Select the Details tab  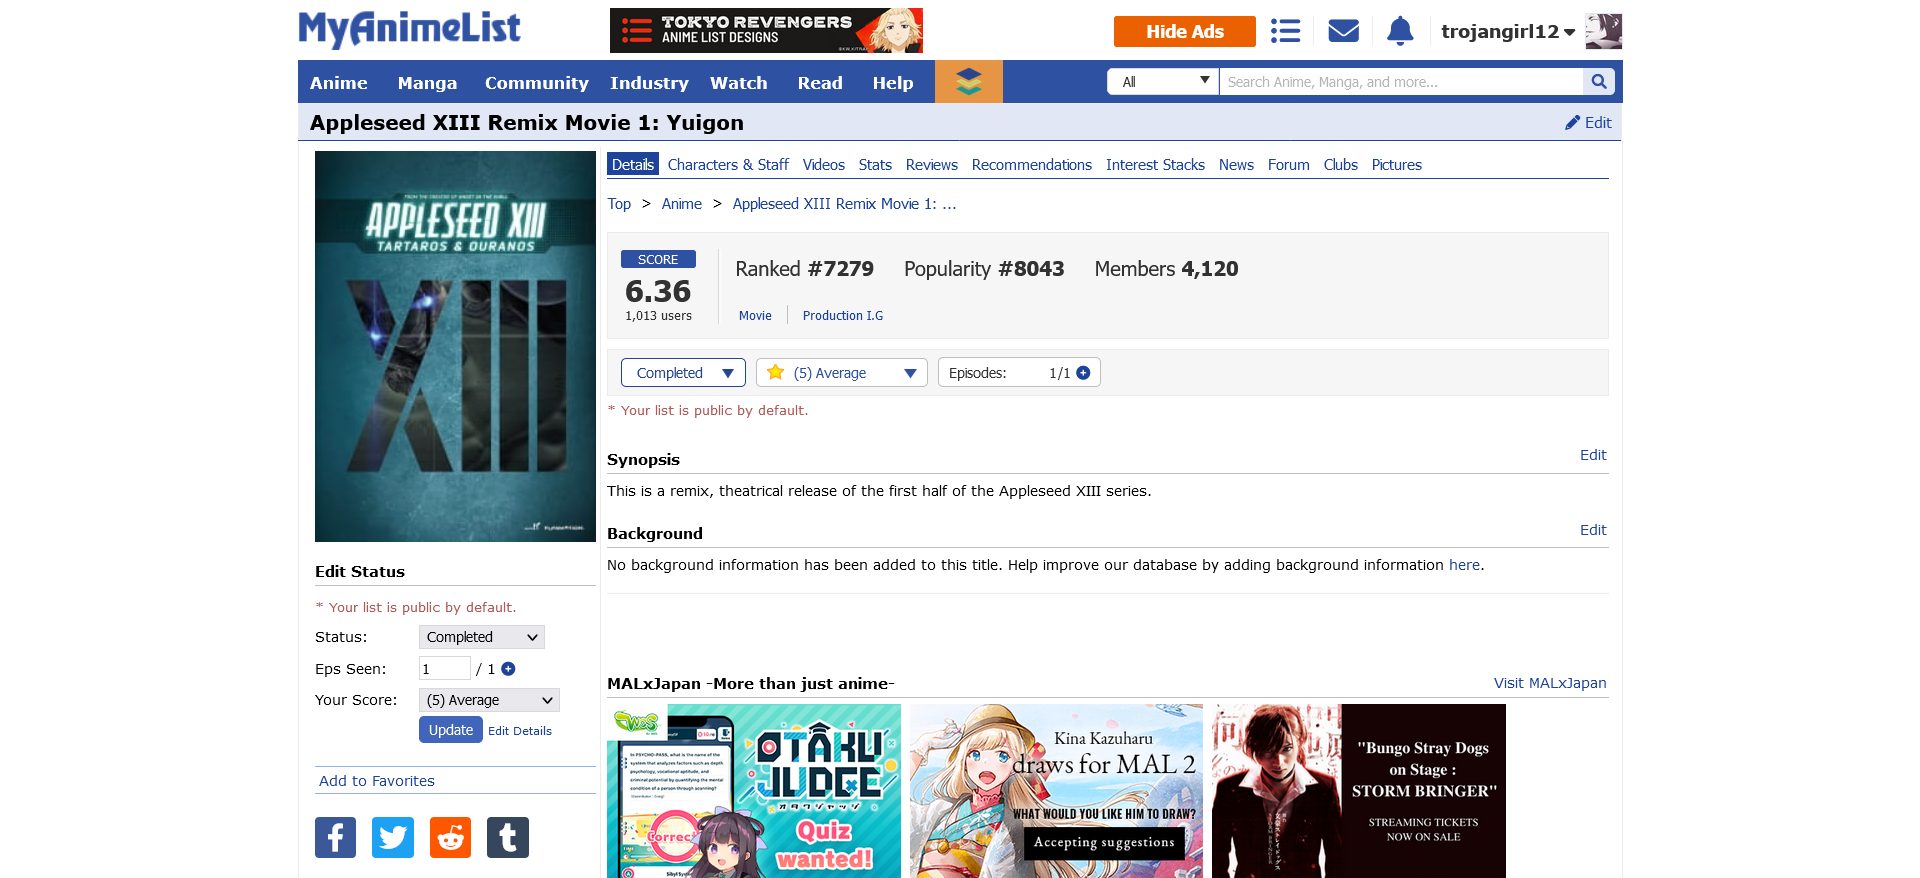coord(633,165)
